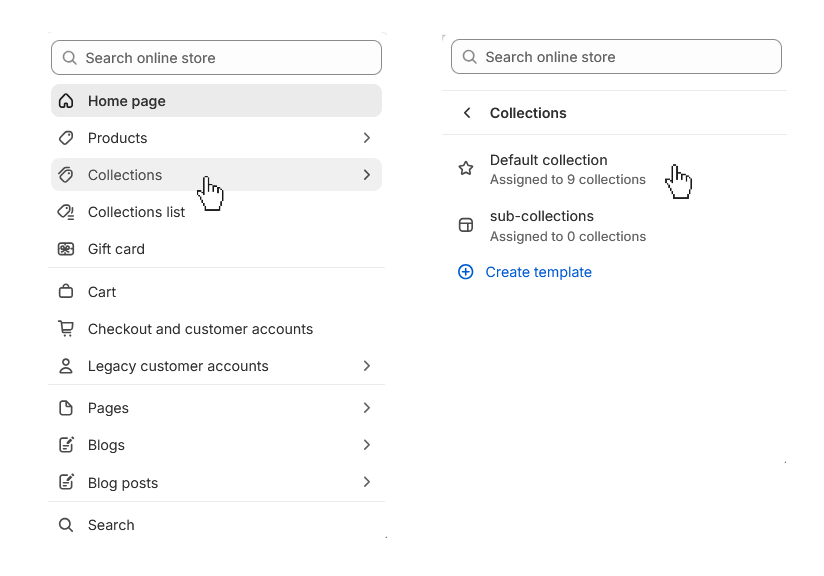The image size is (824, 576).
Task: Focus the right Search online store field
Action: 616,57
